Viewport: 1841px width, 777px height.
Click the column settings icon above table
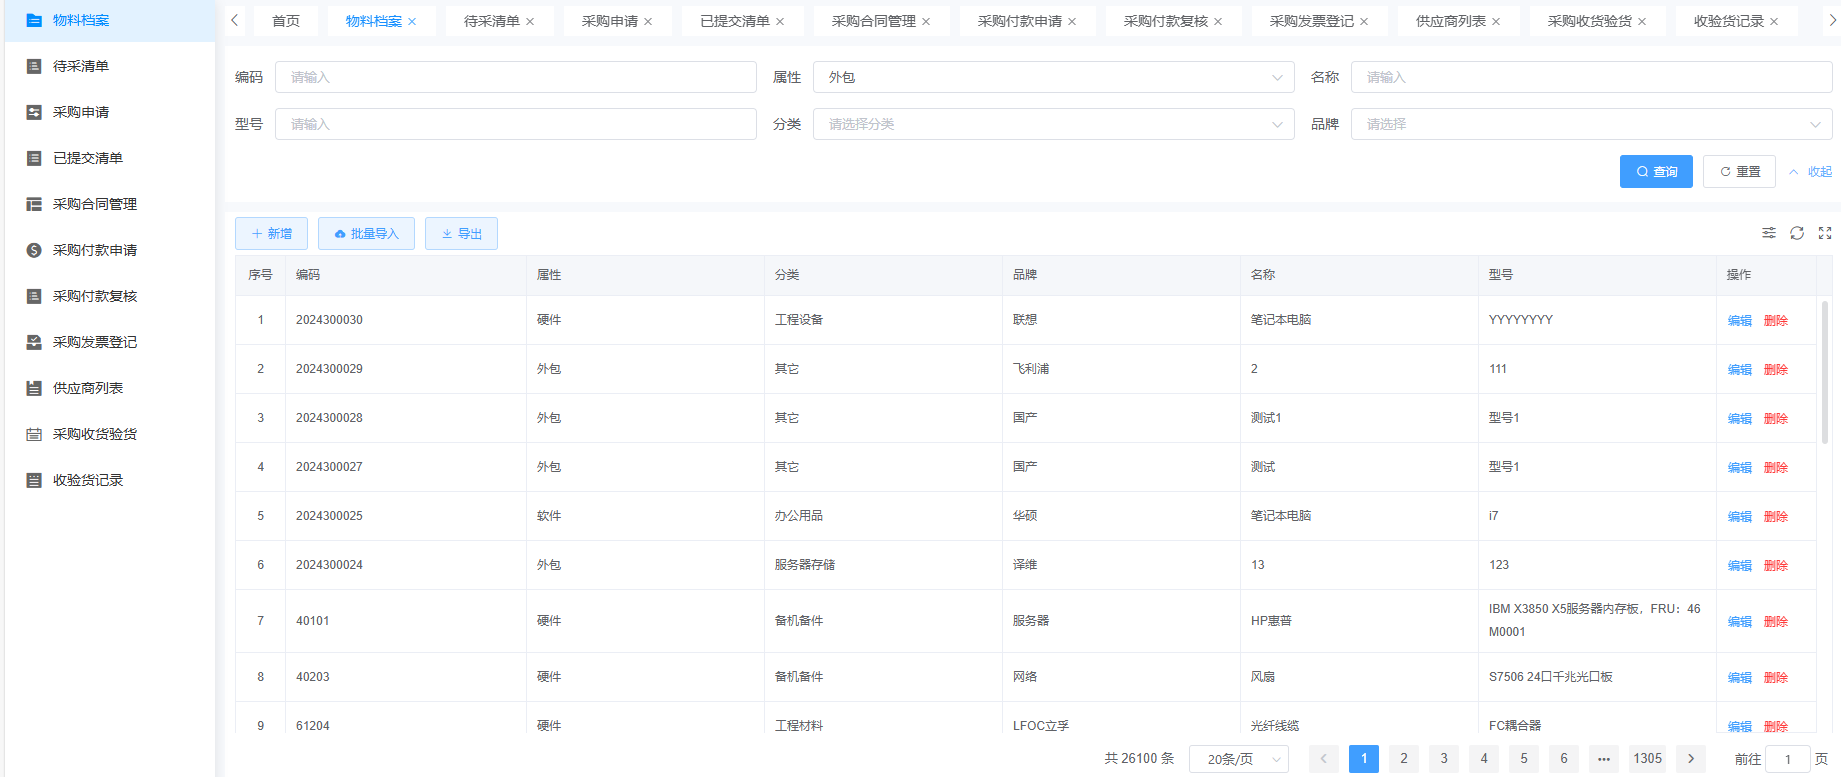(x=1768, y=233)
